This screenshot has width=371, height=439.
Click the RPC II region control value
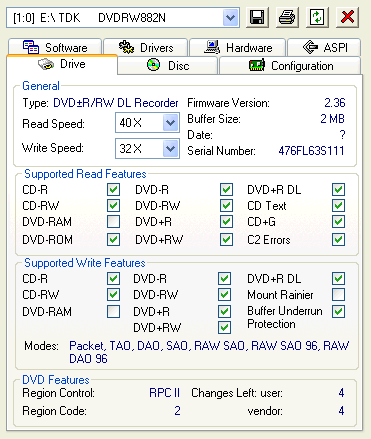165,393
